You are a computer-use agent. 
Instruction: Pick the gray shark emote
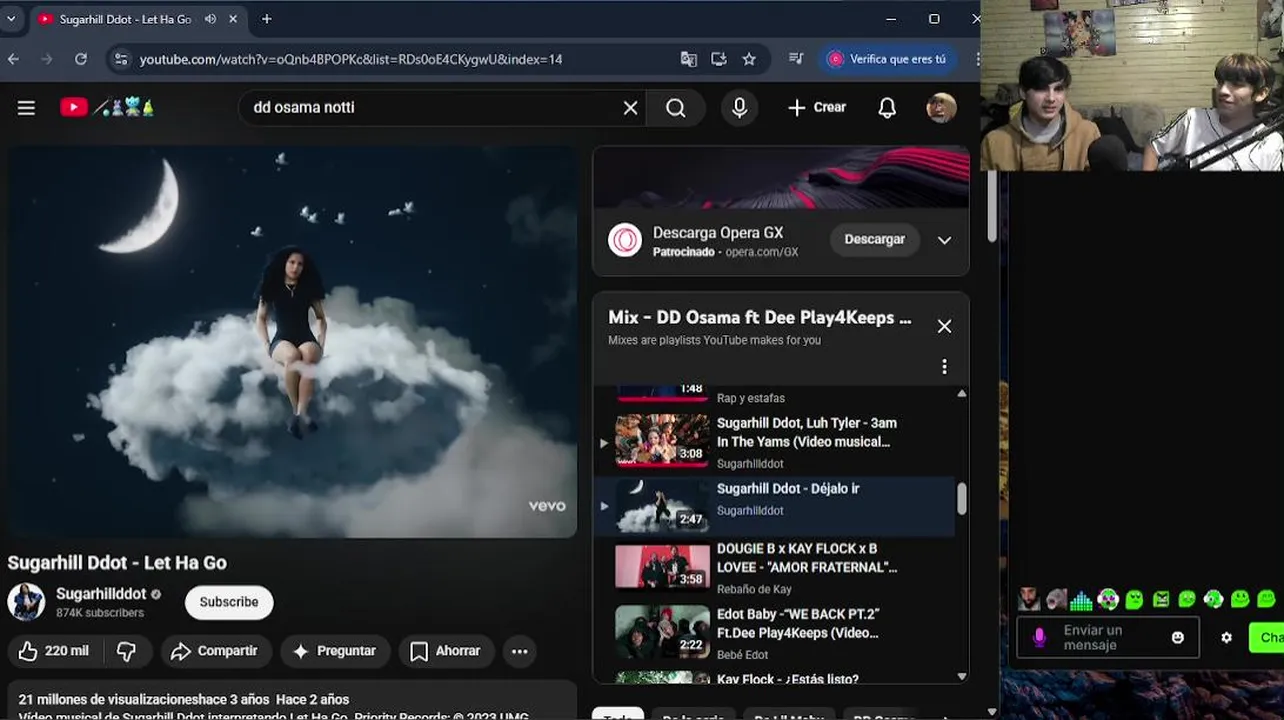1056,600
